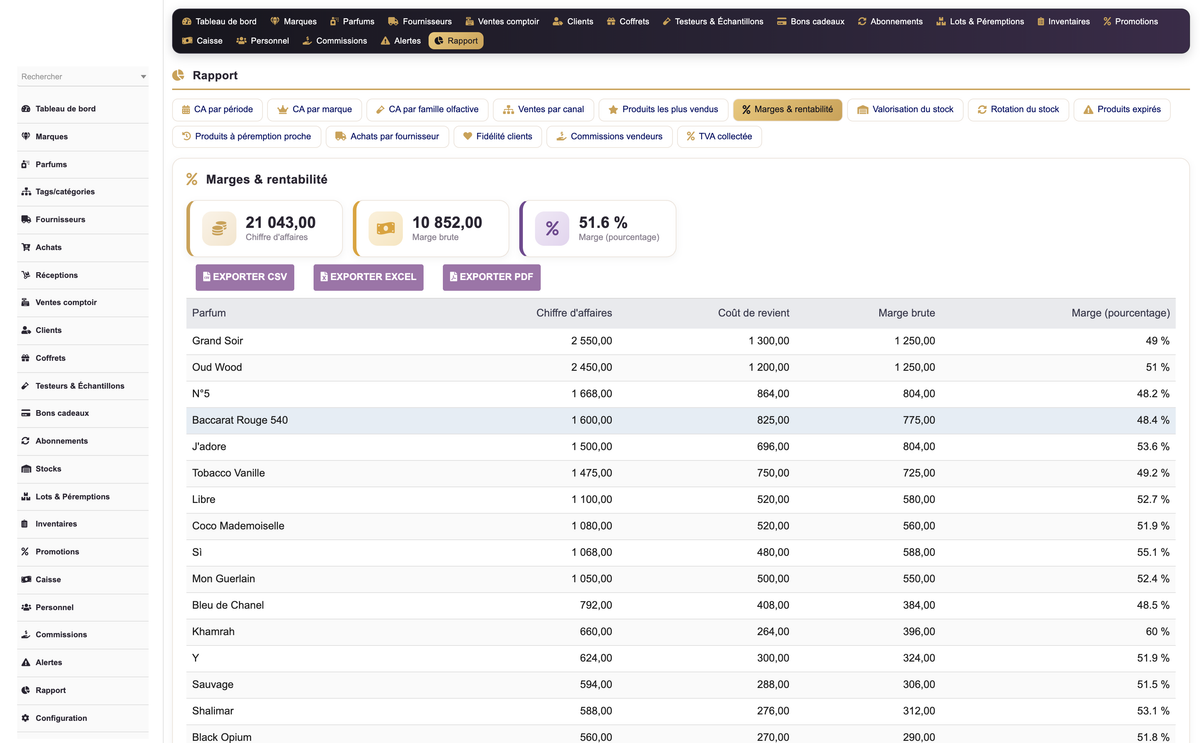Screen dimensions: 1200x743
Task: Open Caisse in the top menu
Action: click(x=202, y=41)
